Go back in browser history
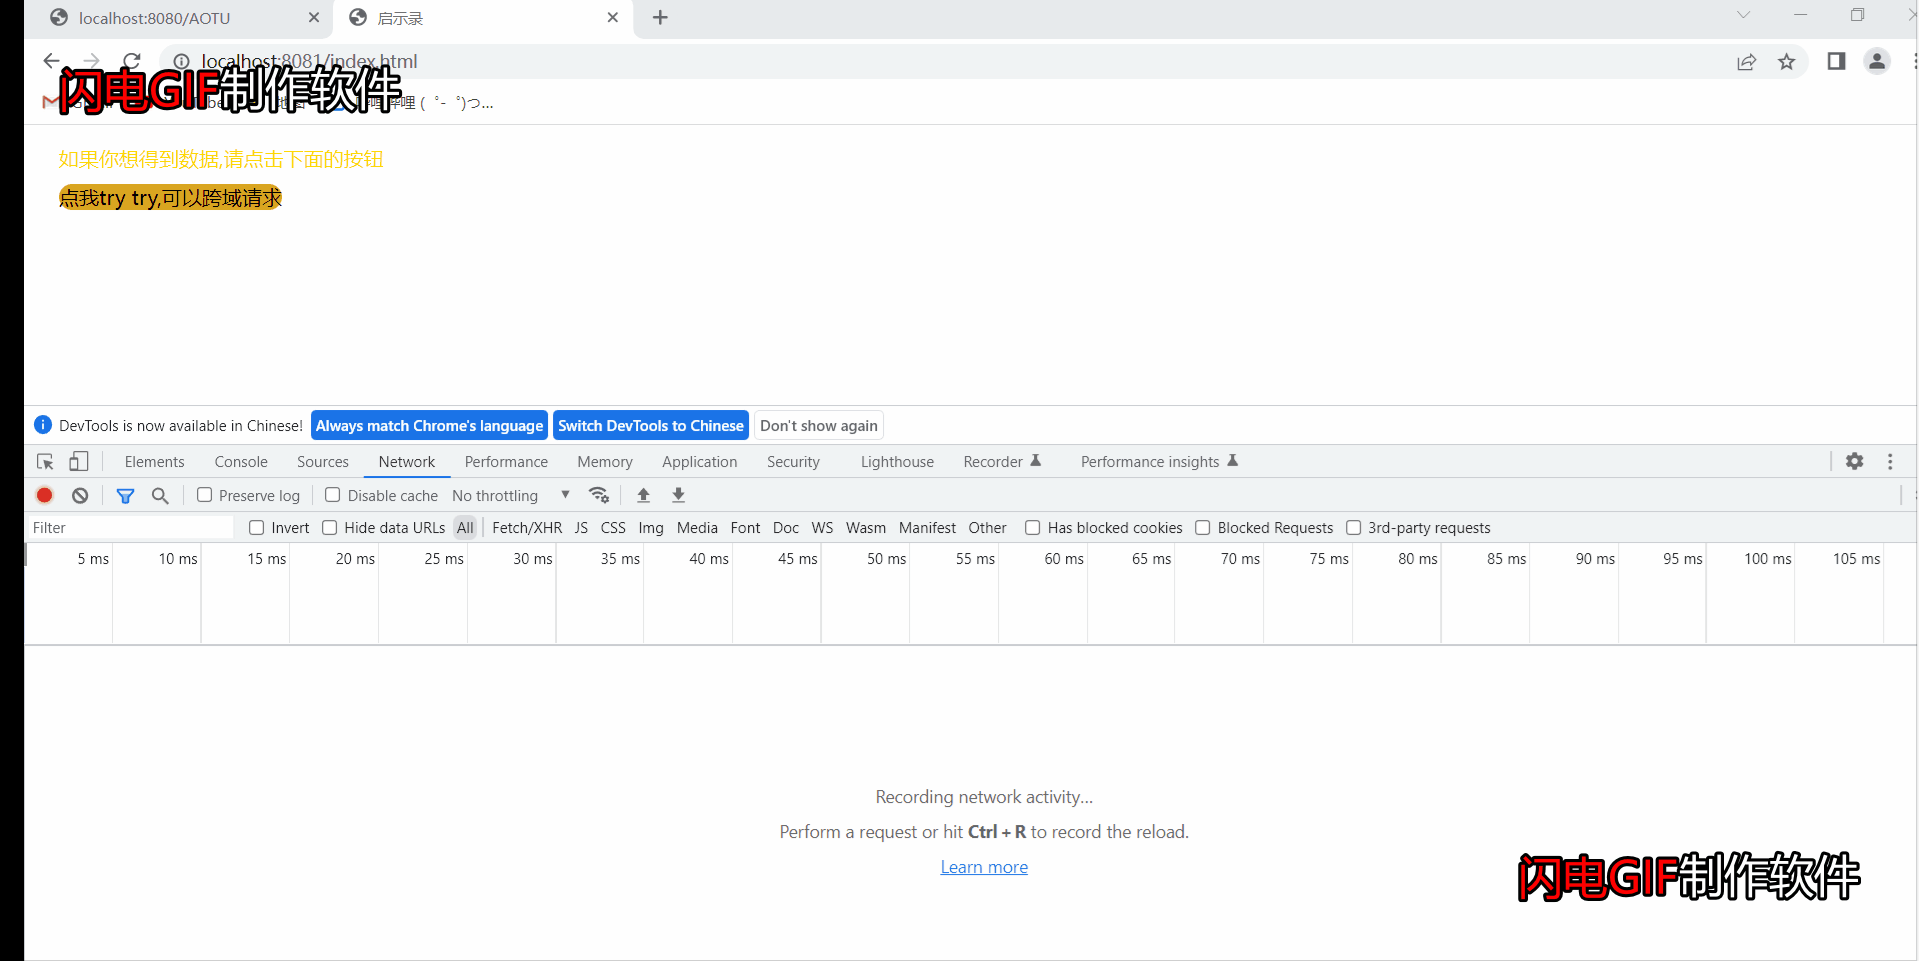The height and width of the screenshot is (961, 1919). 52,61
